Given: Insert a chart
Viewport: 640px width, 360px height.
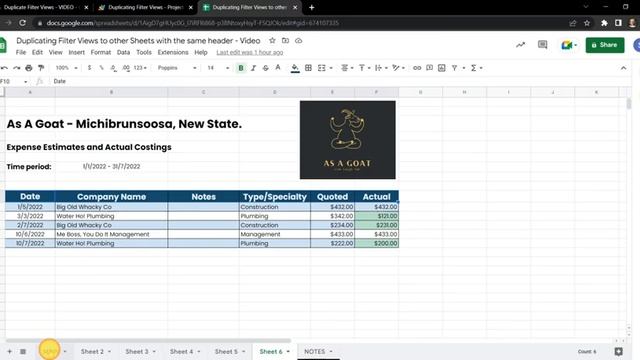Looking at the screenshot, I should pos(442,68).
